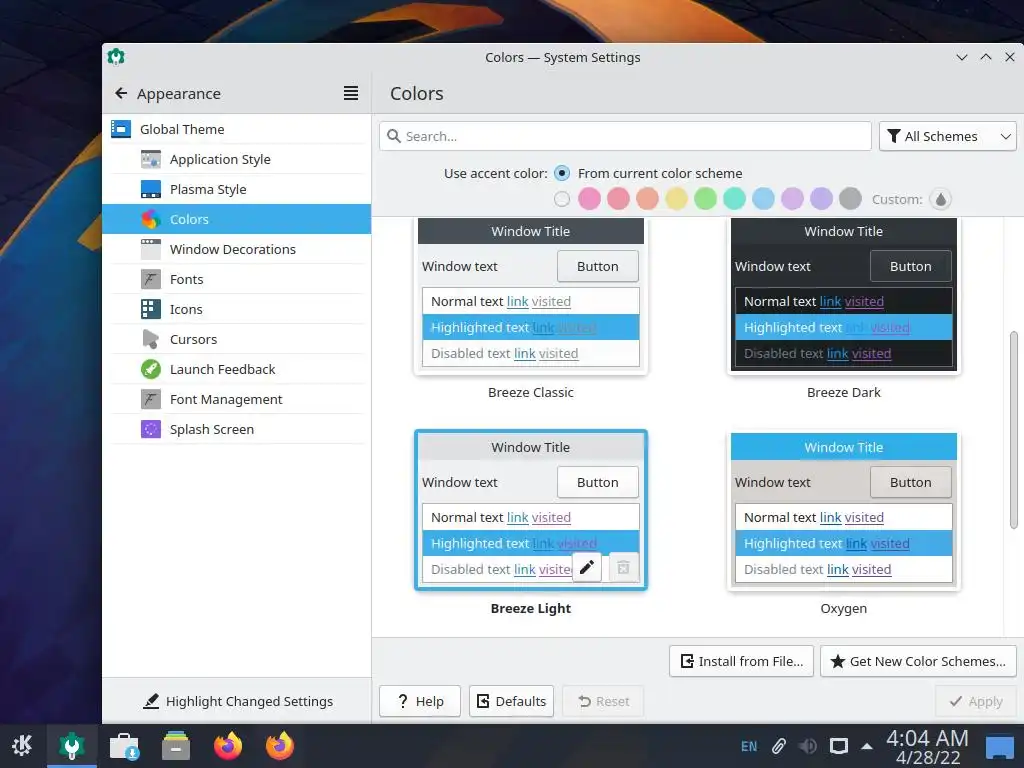1024x768 pixels.
Task: Pick a custom accent color with the droplet
Action: pyautogui.click(x=940, y=199)
